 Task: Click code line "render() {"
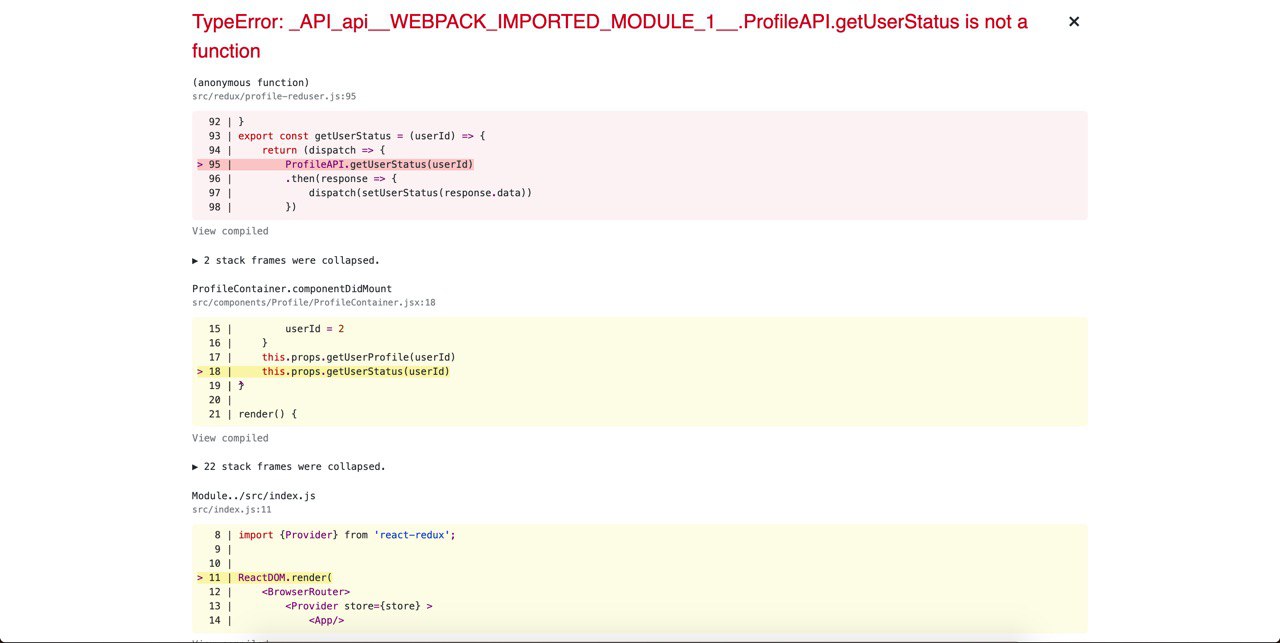pos(268,414)
